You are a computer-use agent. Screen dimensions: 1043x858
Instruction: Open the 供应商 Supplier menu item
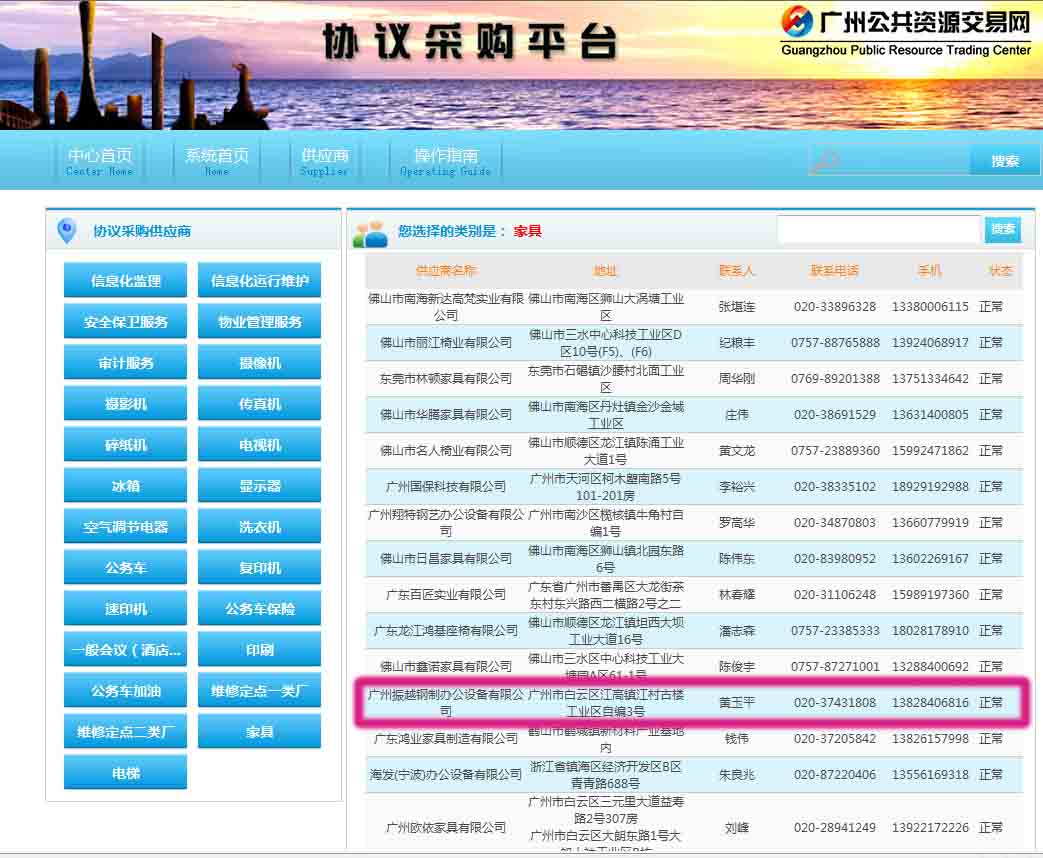(324, 162)
